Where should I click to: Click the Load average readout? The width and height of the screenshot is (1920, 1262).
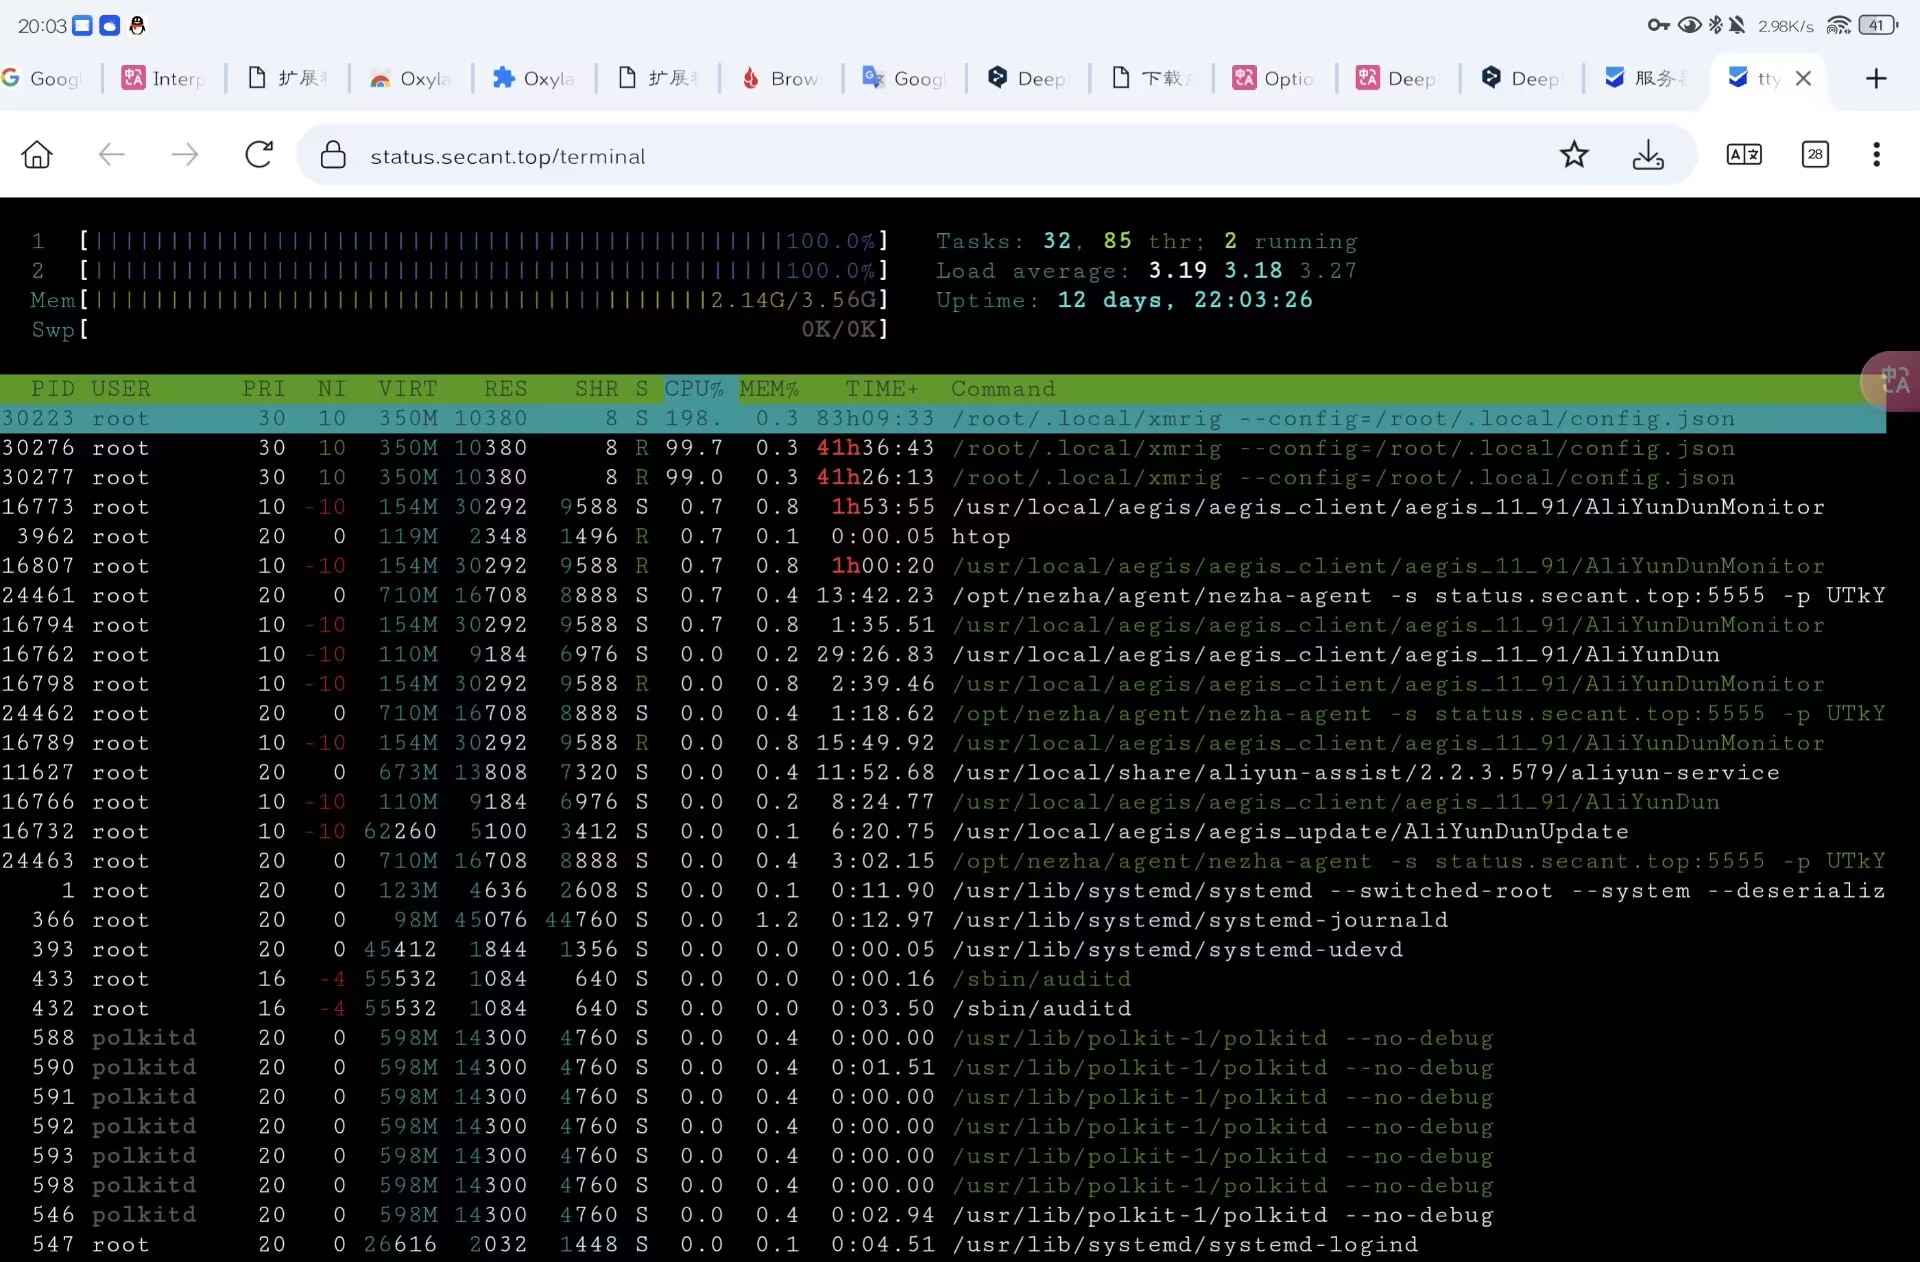tap(1146, 270)
